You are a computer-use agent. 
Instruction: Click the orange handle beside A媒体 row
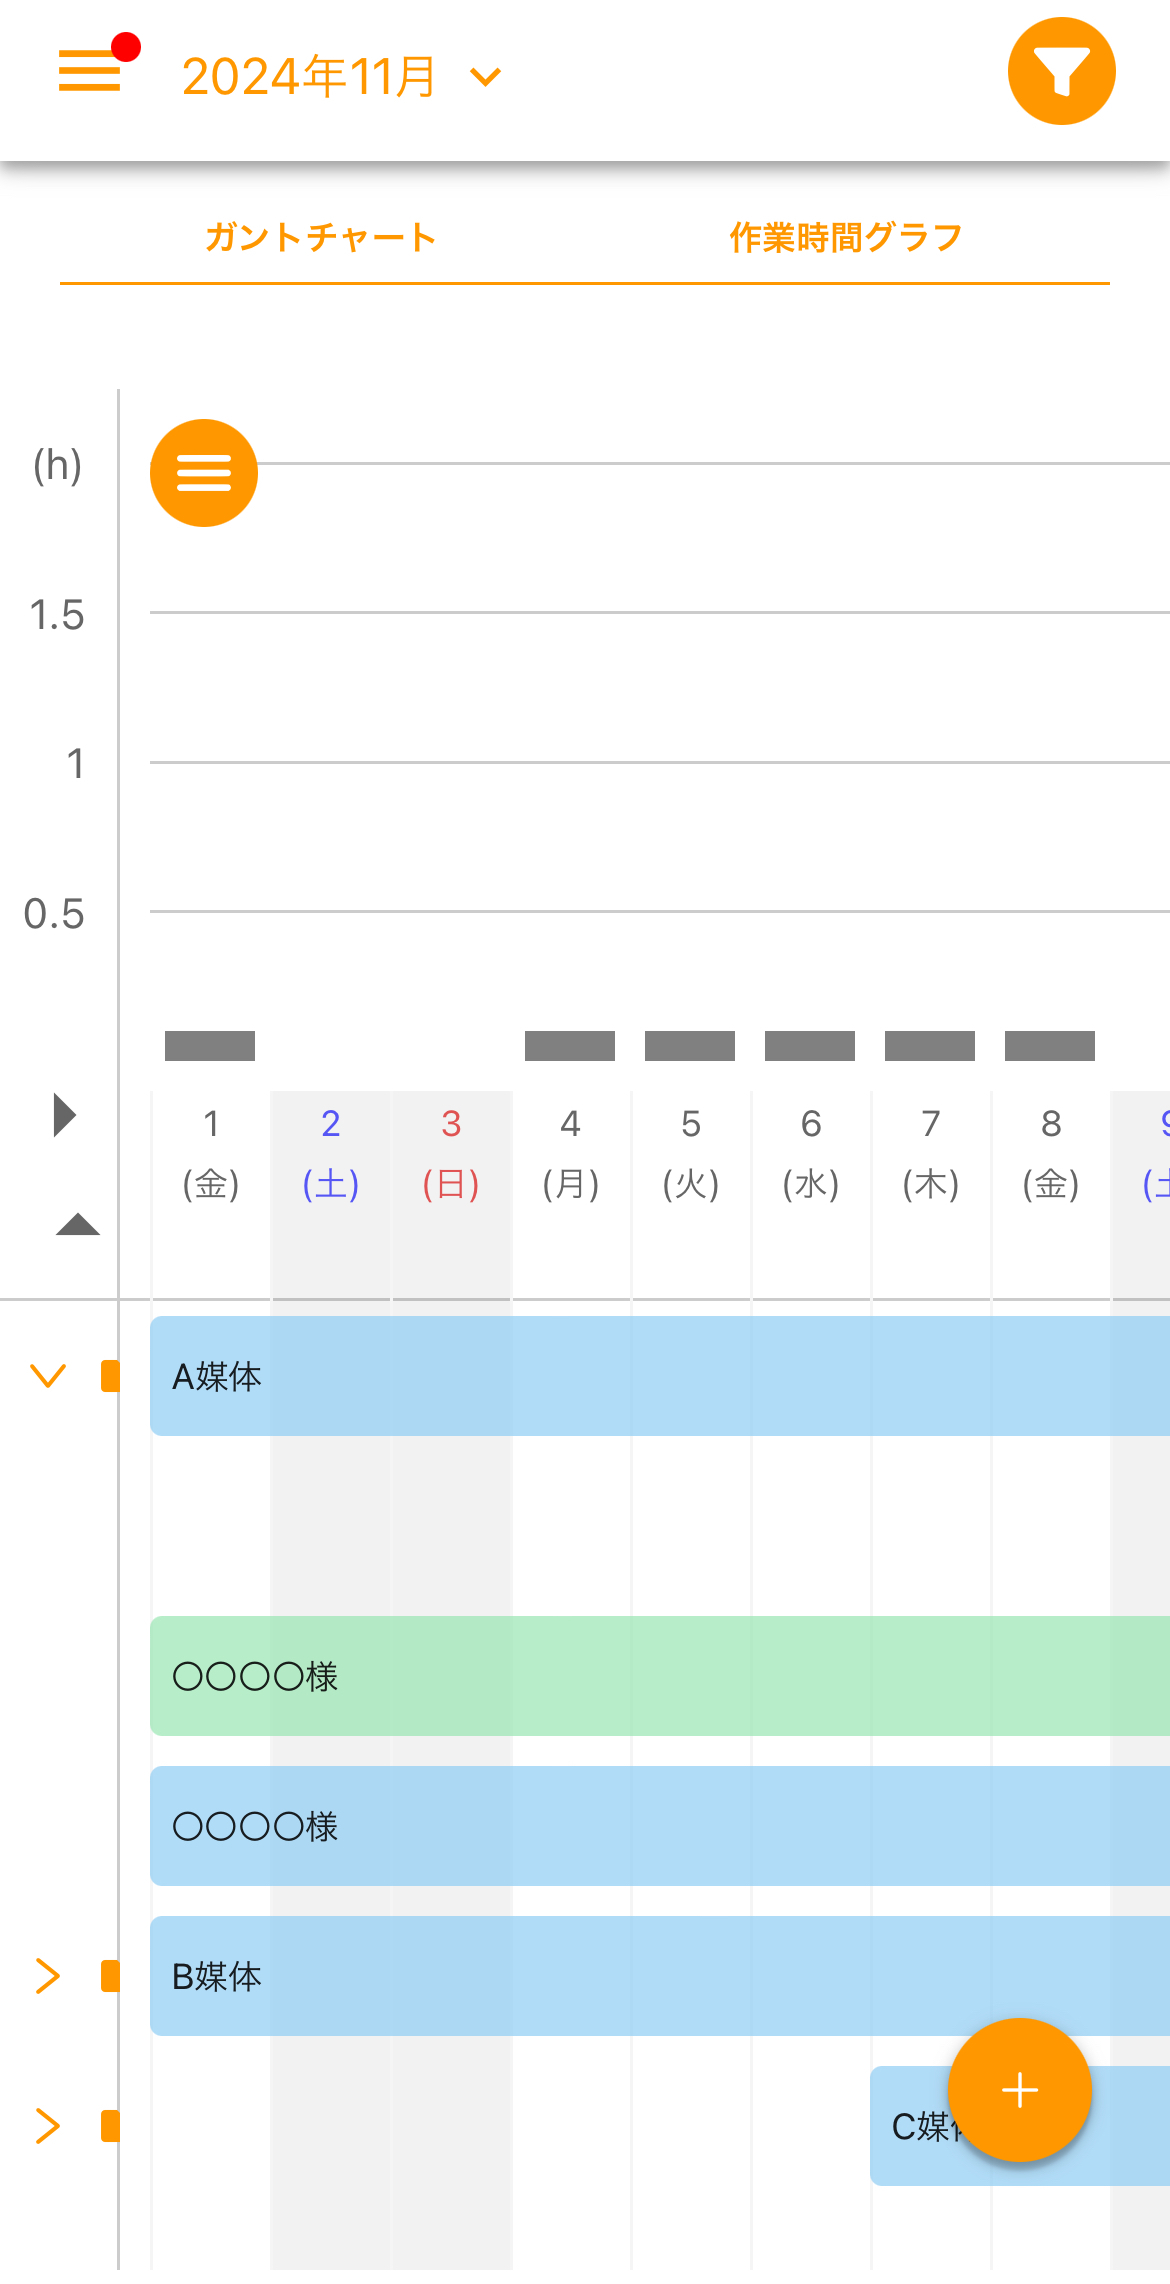tap(110, 1376)
